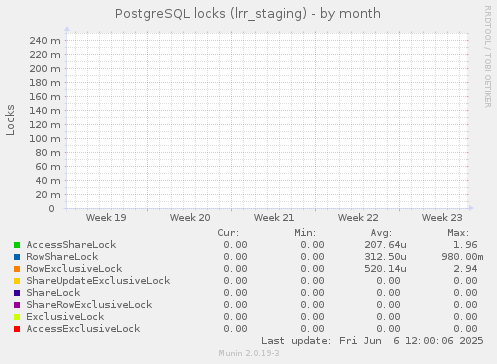Click the 312.50u average value
The height and width of the screenshot is (364, 497).
pos(385,257)
